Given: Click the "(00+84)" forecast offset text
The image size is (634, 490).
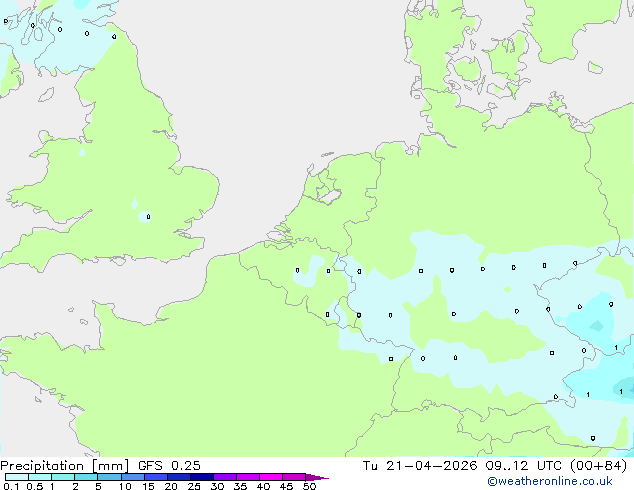Looking at the screenshot, I should [x=598, y=466].
